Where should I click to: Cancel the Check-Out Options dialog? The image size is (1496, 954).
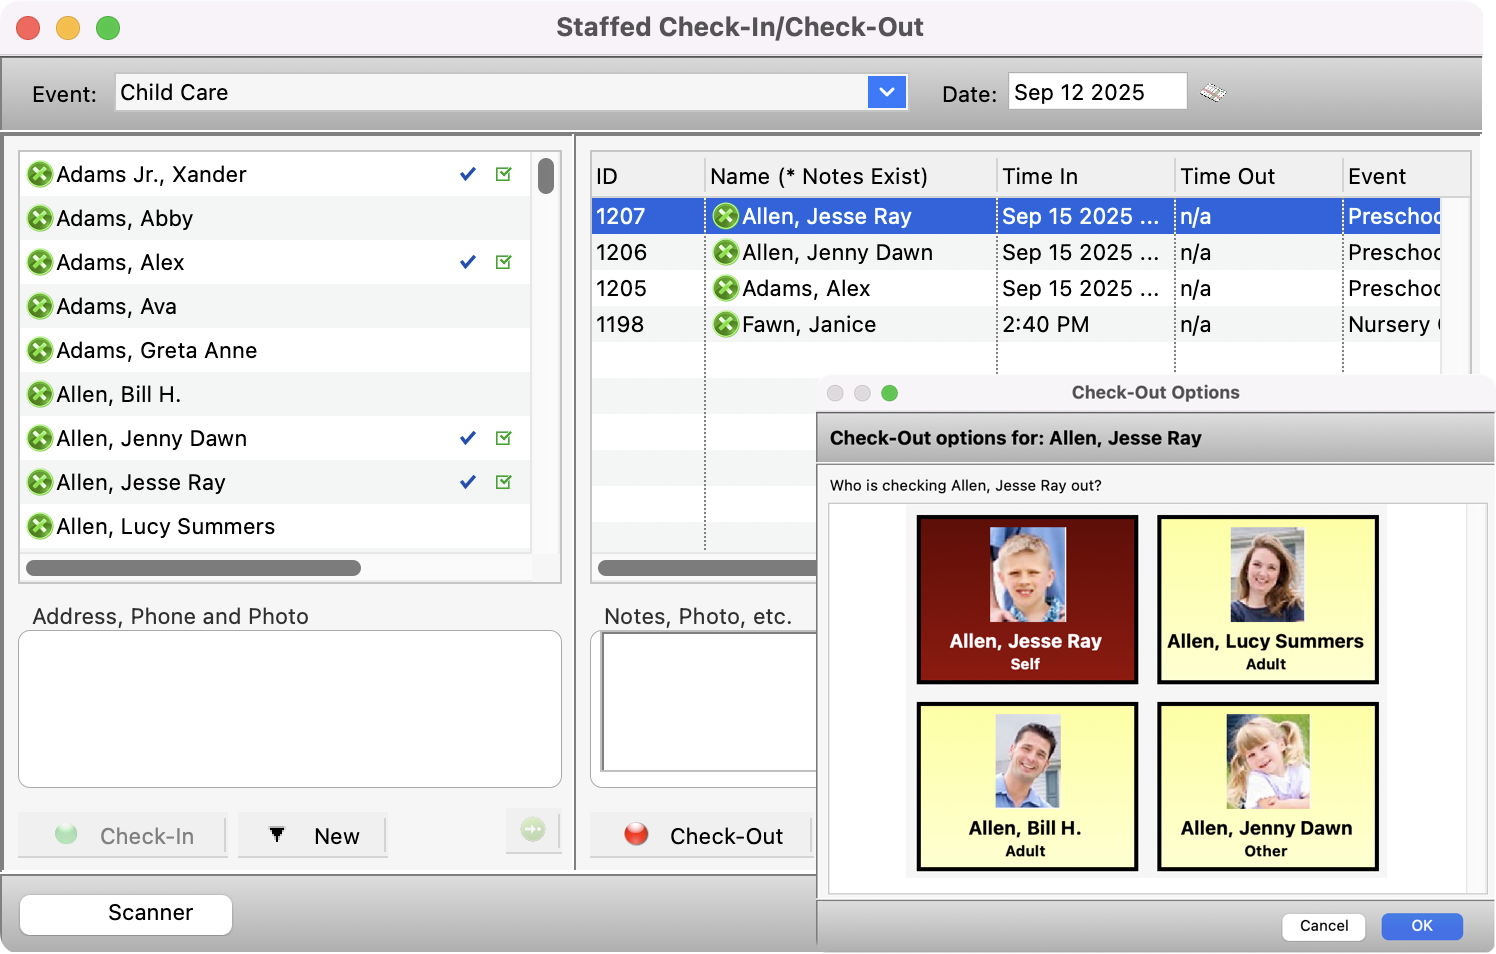point(1322,926)
